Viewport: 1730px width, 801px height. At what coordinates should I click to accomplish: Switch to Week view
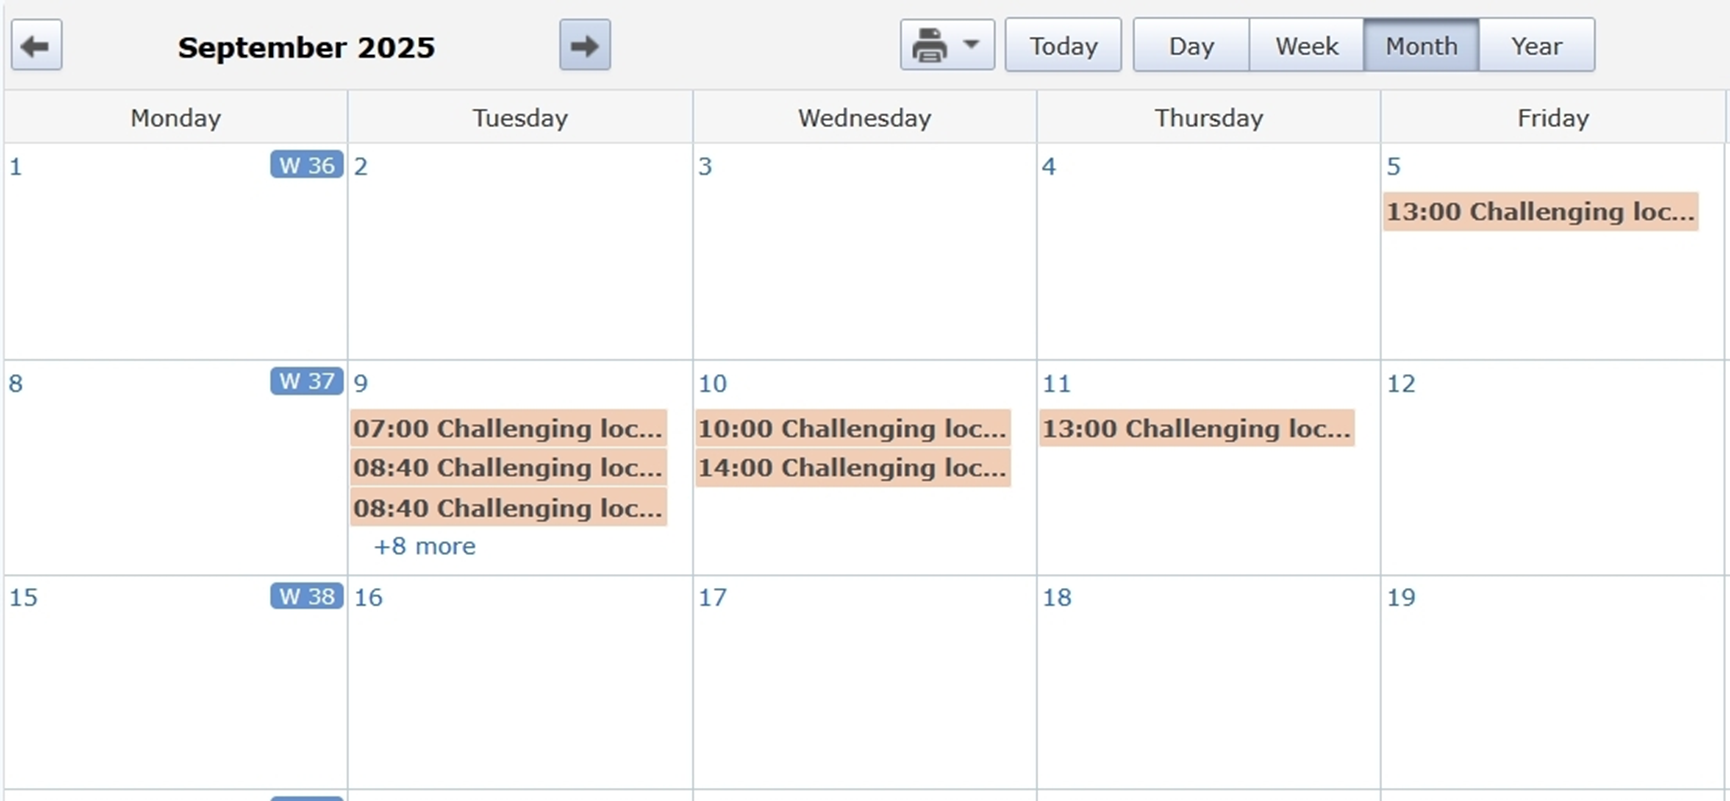[1306, 46]
